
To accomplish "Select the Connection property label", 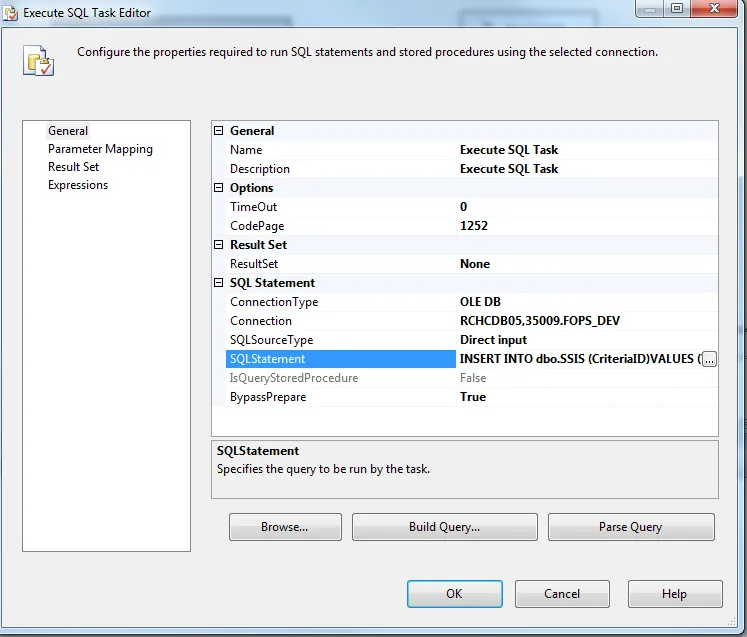I will point(261,321).
